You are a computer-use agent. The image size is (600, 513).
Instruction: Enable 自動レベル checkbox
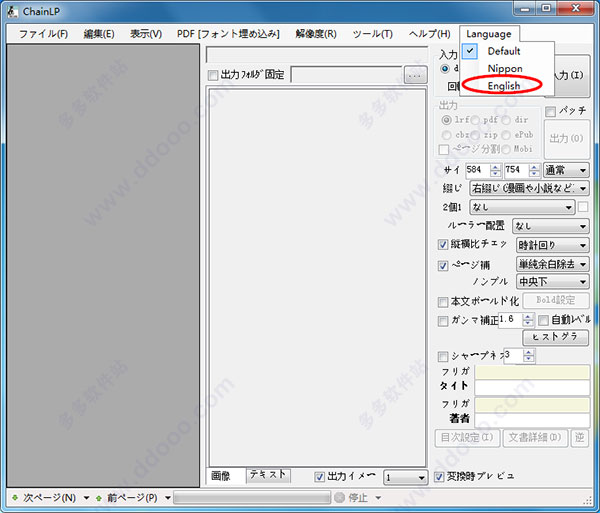pos(543,320)
